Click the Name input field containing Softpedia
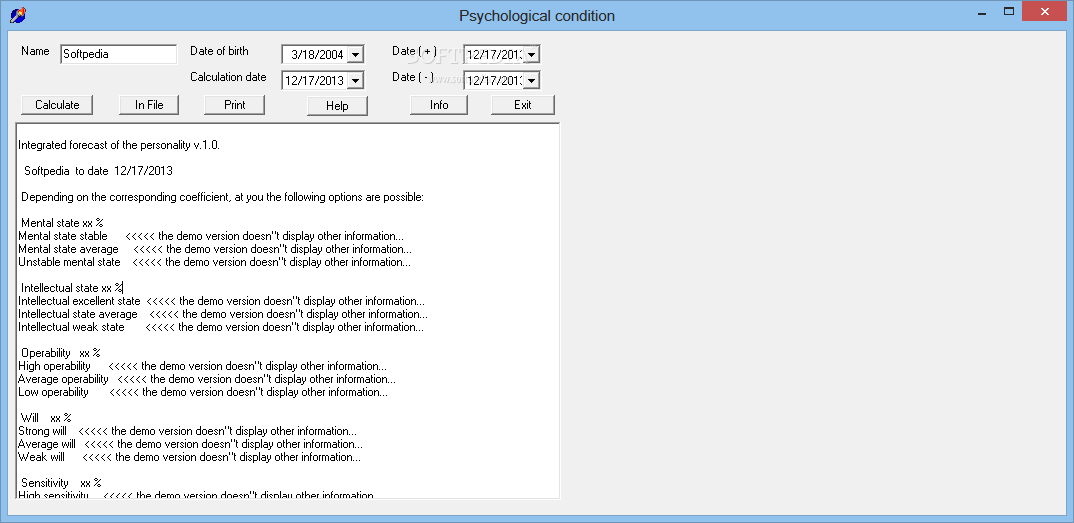This screenshot has height=523, width=1074. click(118, 54)
